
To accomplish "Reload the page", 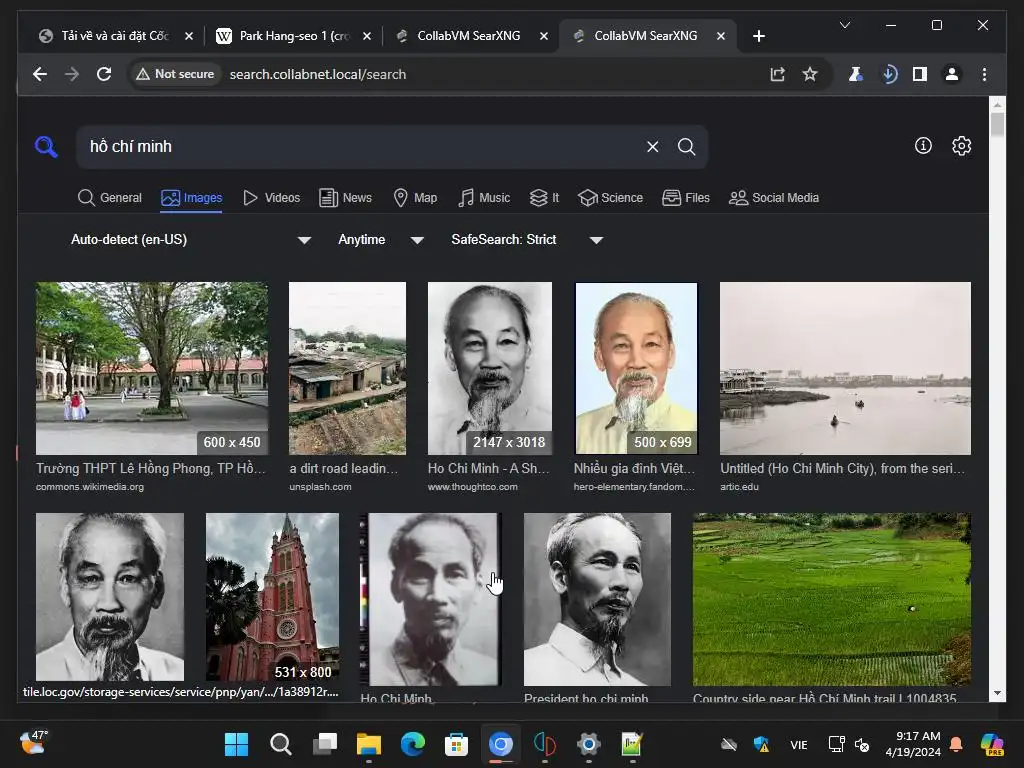I will [103, 74].
